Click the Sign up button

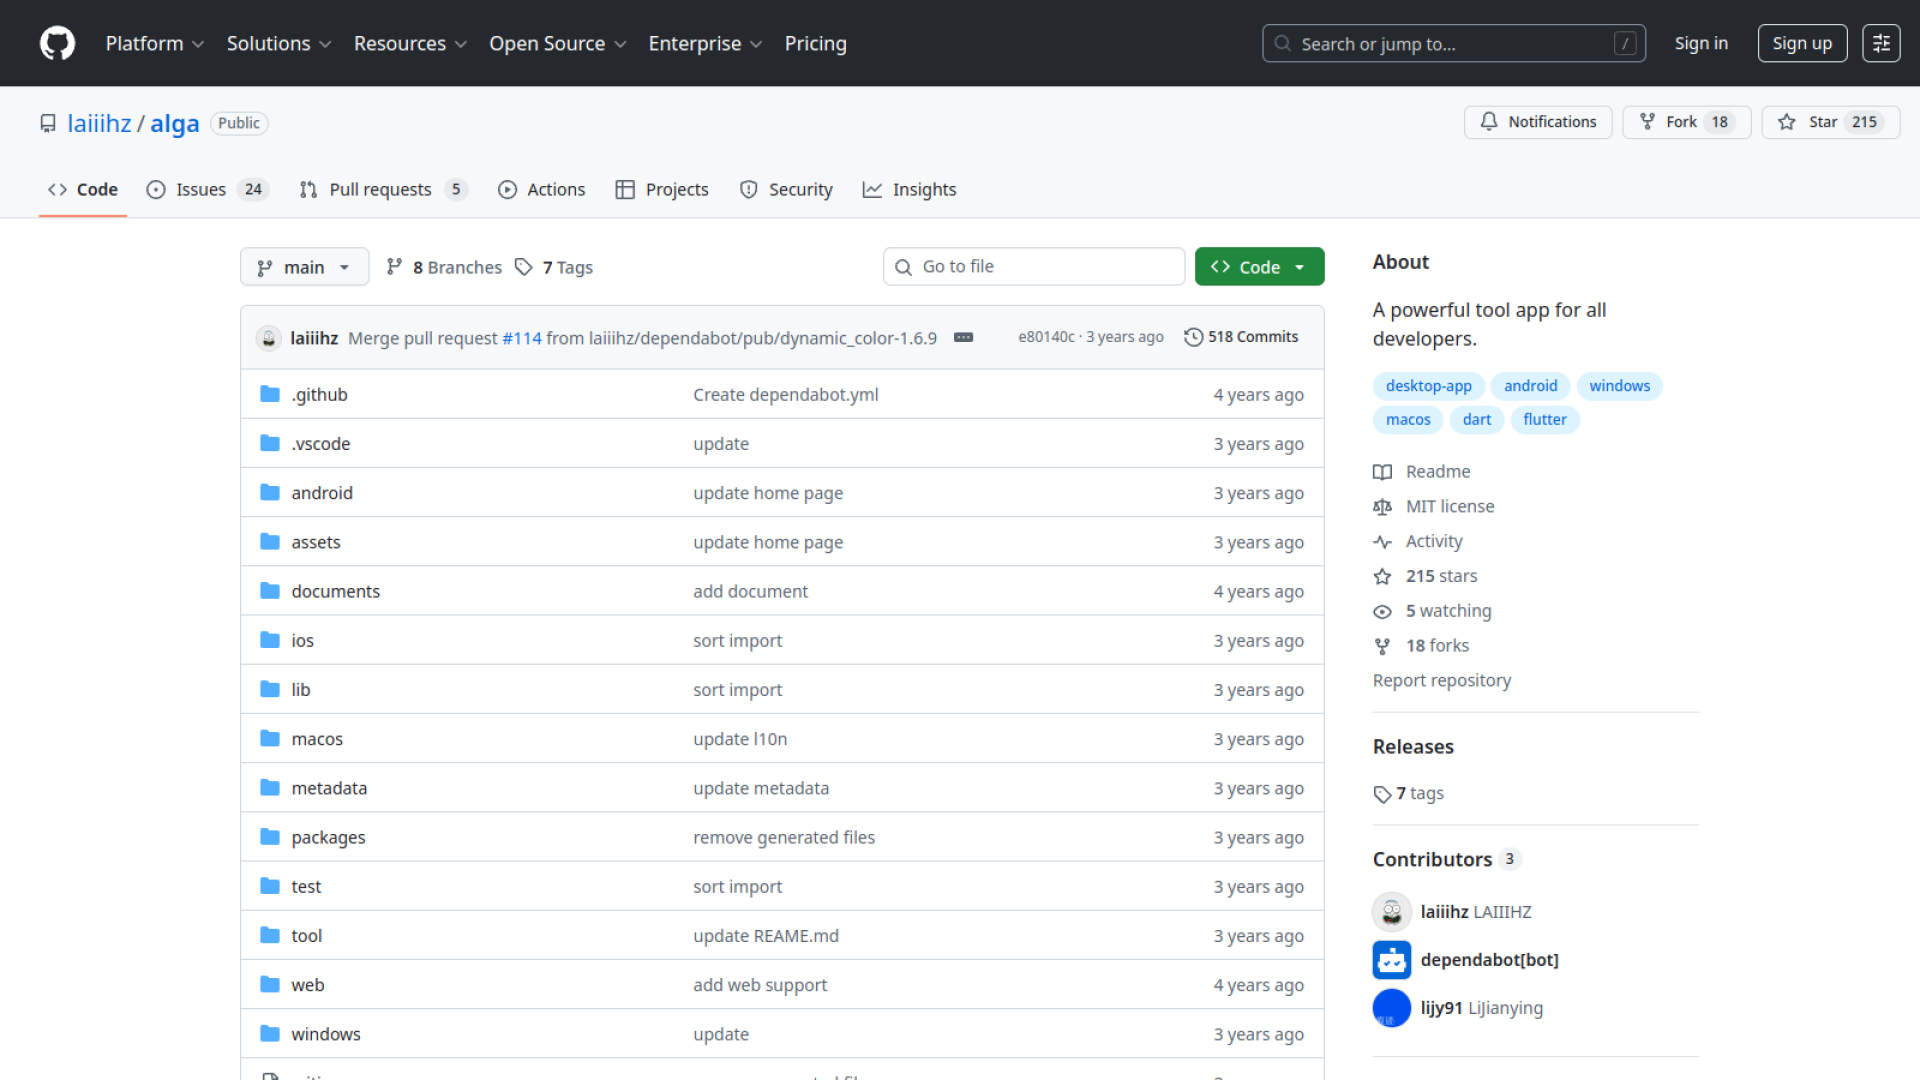(1802, 44)
